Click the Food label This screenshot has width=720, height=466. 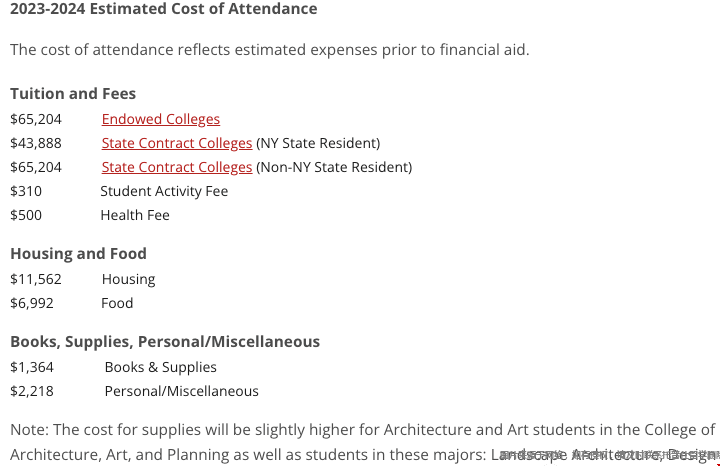coord(117,303)
